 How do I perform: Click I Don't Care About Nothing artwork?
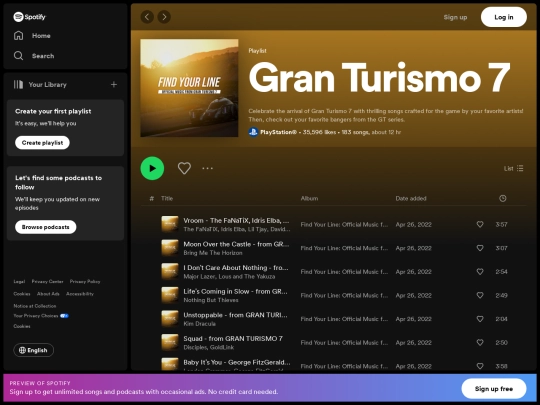pyautogui.click(x=170, y=271)
